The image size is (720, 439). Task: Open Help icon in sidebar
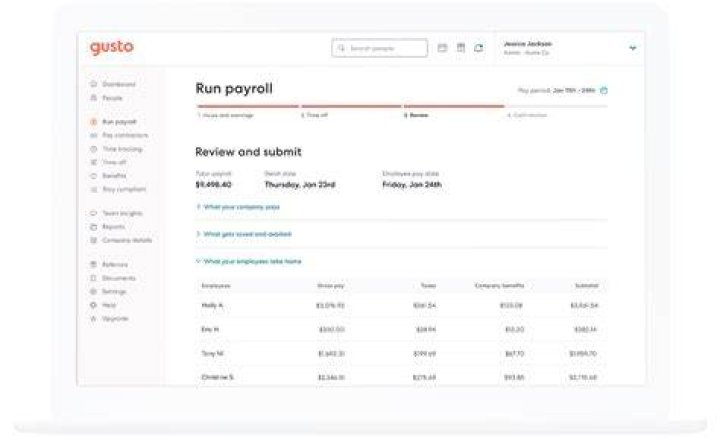94,305
